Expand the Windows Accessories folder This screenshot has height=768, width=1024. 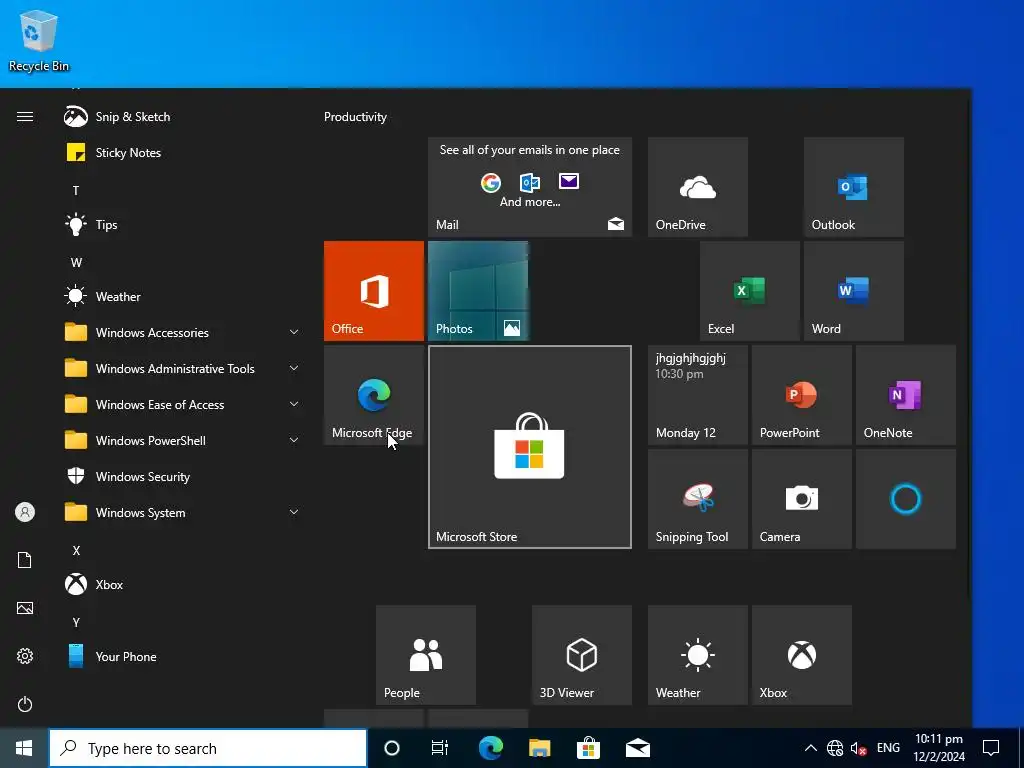click(x=183, y=332)
